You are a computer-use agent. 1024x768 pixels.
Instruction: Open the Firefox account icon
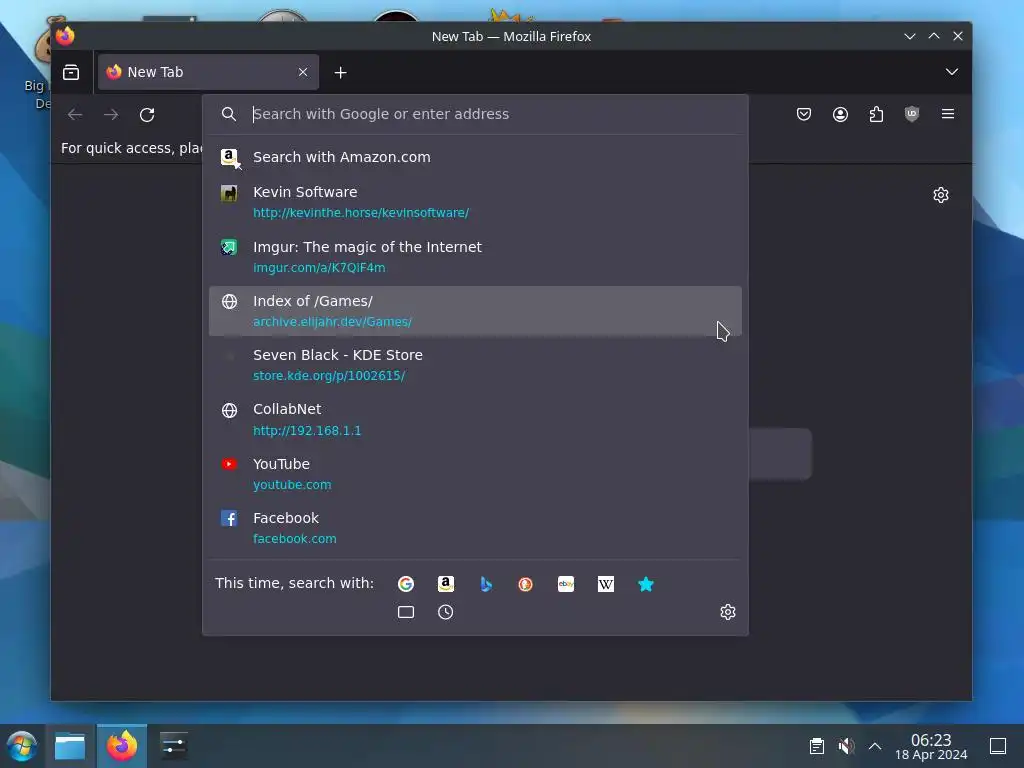tap(840, 114)
